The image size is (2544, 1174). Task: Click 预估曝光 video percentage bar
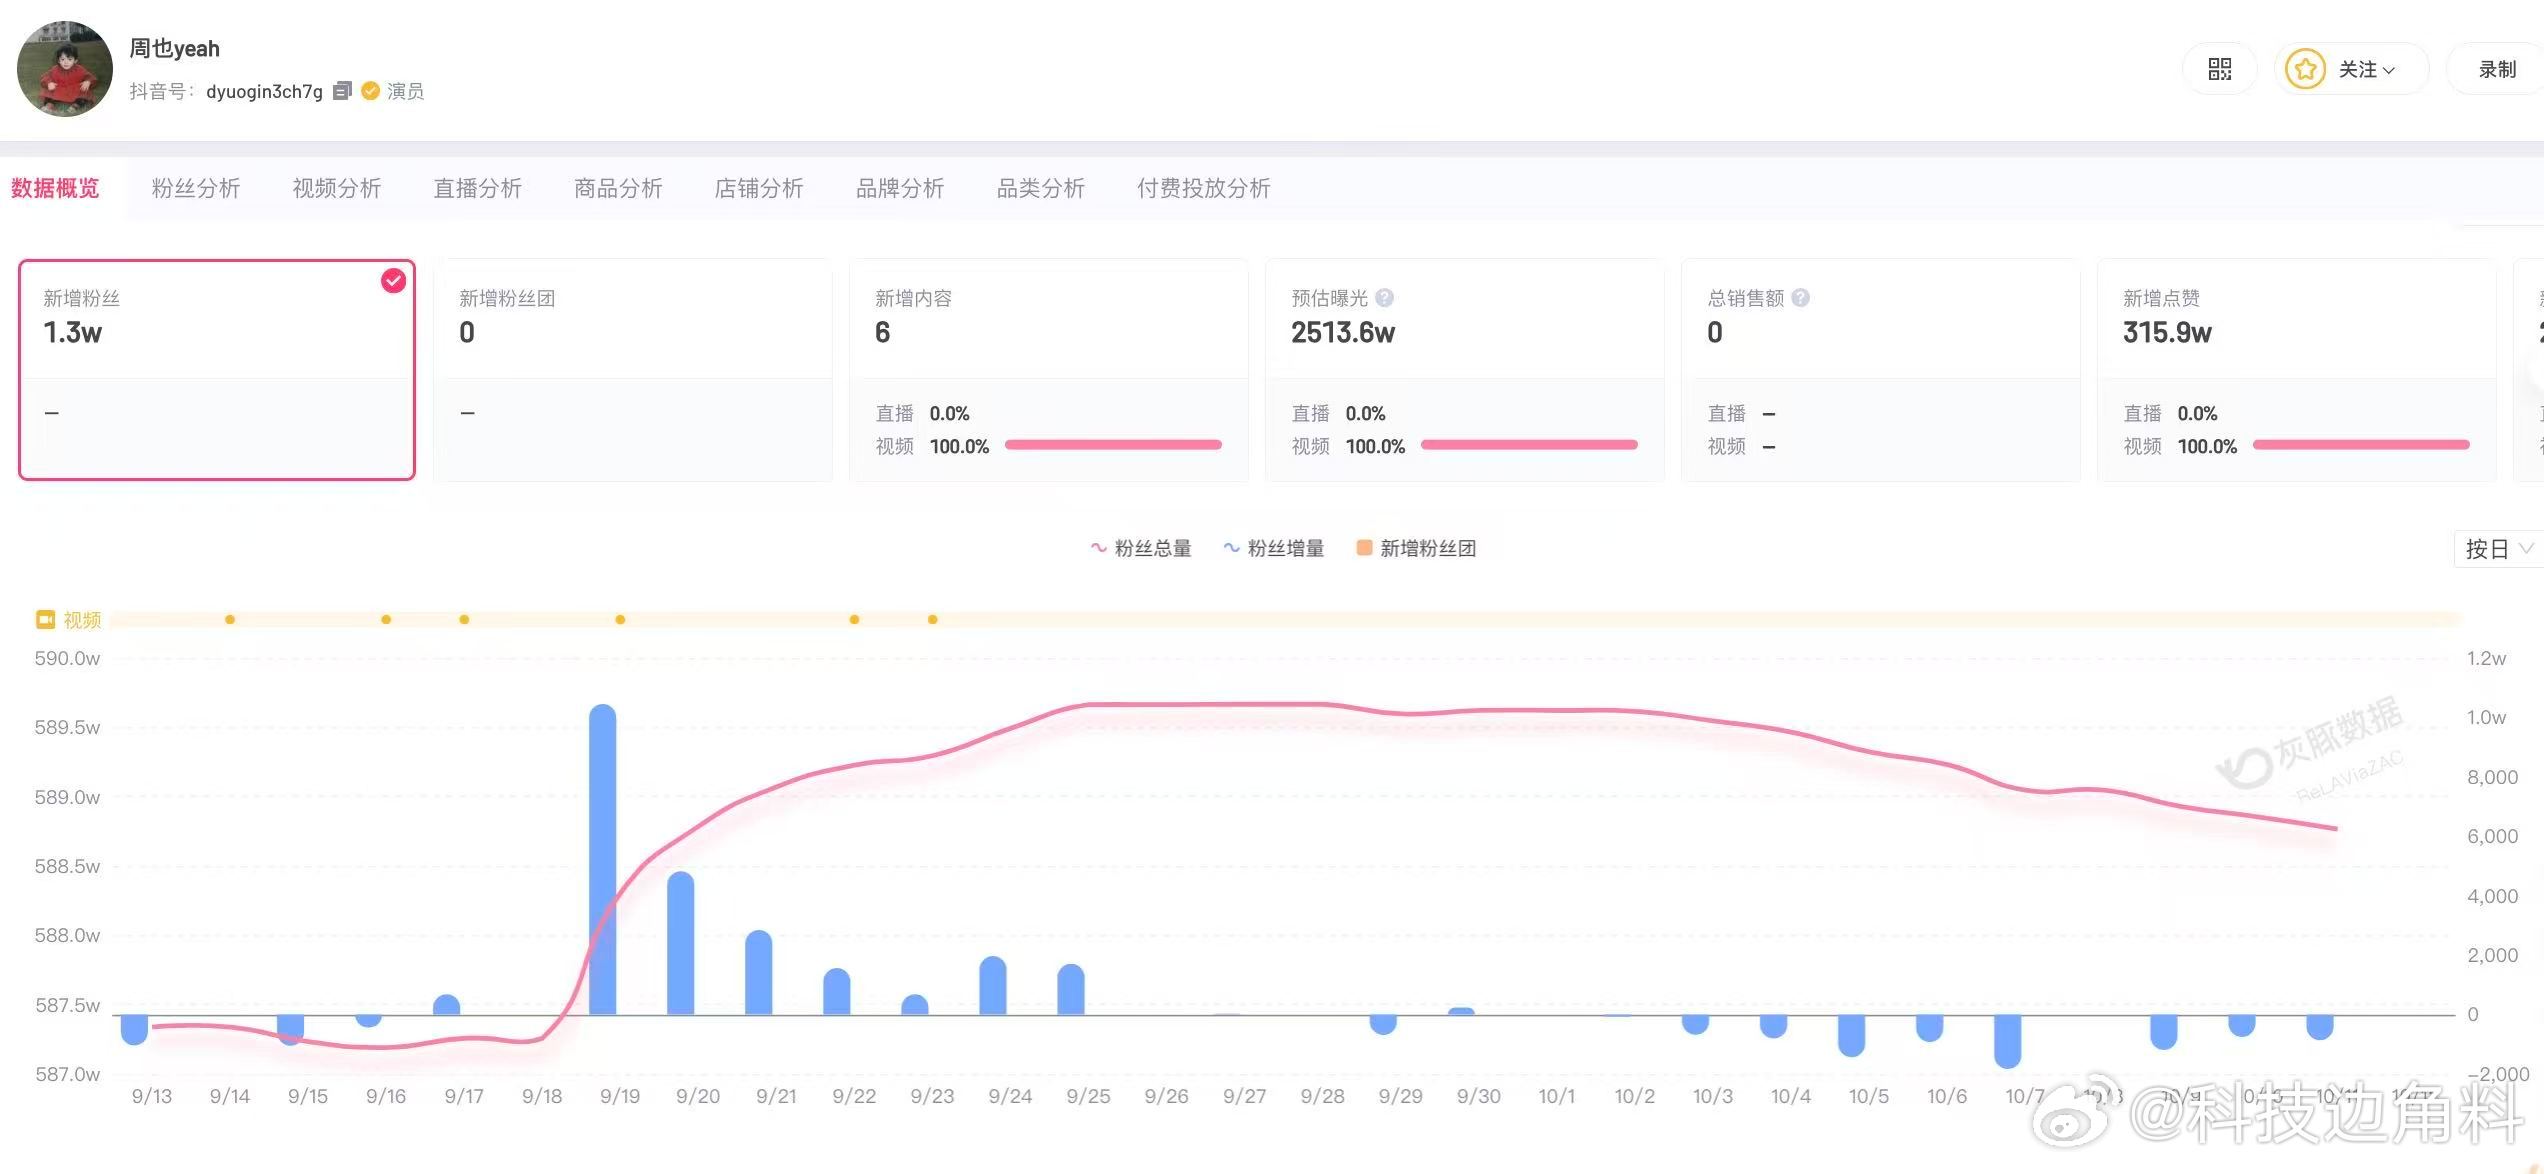(1529, 445)
